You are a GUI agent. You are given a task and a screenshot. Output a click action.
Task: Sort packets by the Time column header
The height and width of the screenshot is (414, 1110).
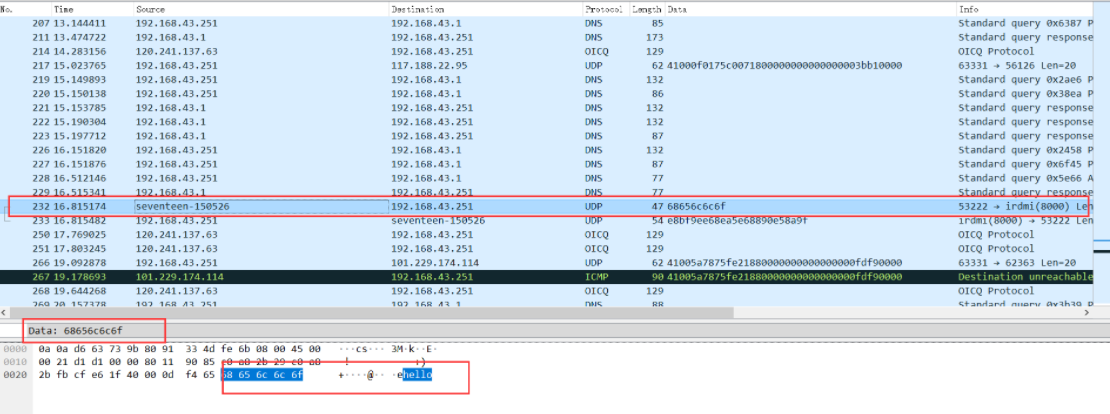pyautogui.click(x=93, y=10)
